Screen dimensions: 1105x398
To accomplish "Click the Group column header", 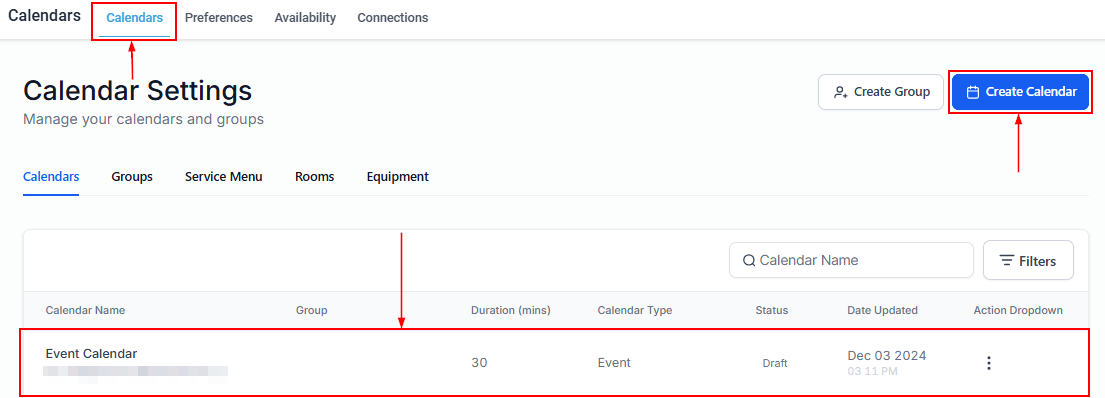I will [311, 310].
